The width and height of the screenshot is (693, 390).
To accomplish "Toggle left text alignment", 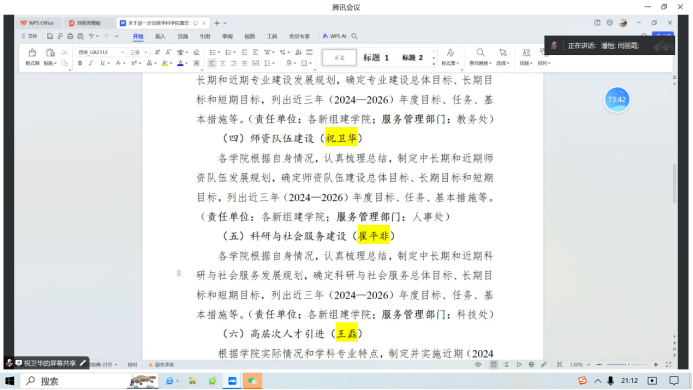I will point(212,63).
